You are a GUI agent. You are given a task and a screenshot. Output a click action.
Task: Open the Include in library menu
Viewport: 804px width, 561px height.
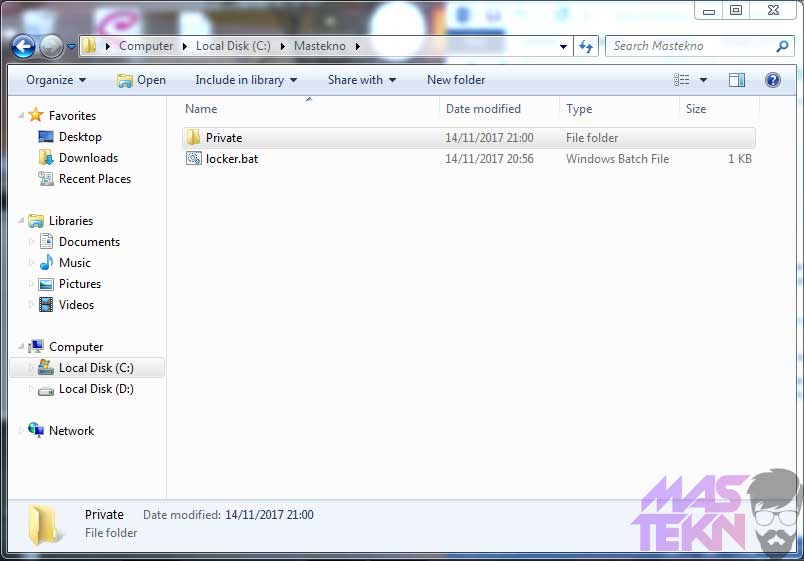[x=246, y=80]
